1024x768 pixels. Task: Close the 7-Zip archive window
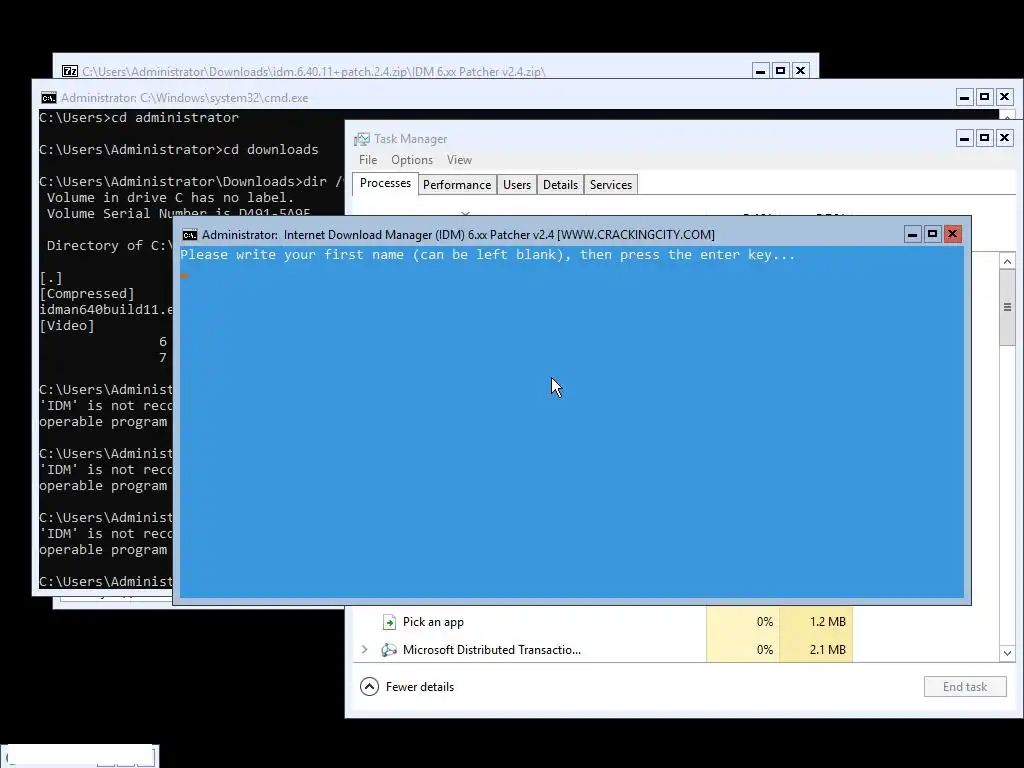click(800, 71)
